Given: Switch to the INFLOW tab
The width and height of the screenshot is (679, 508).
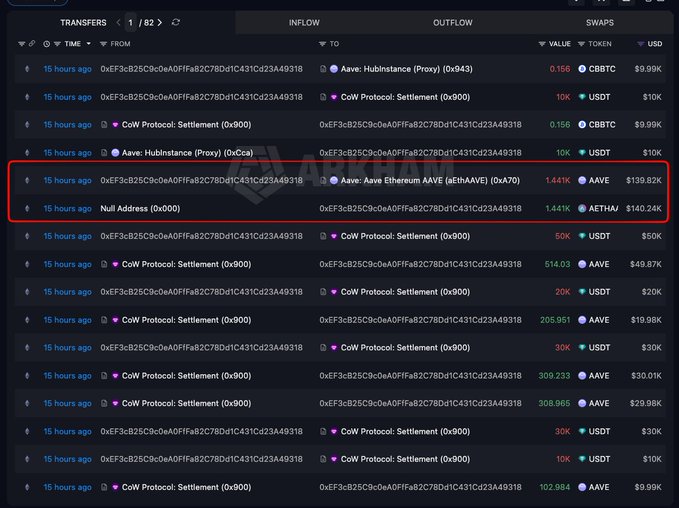Looking at the screenshot, I should click(304, 23).
